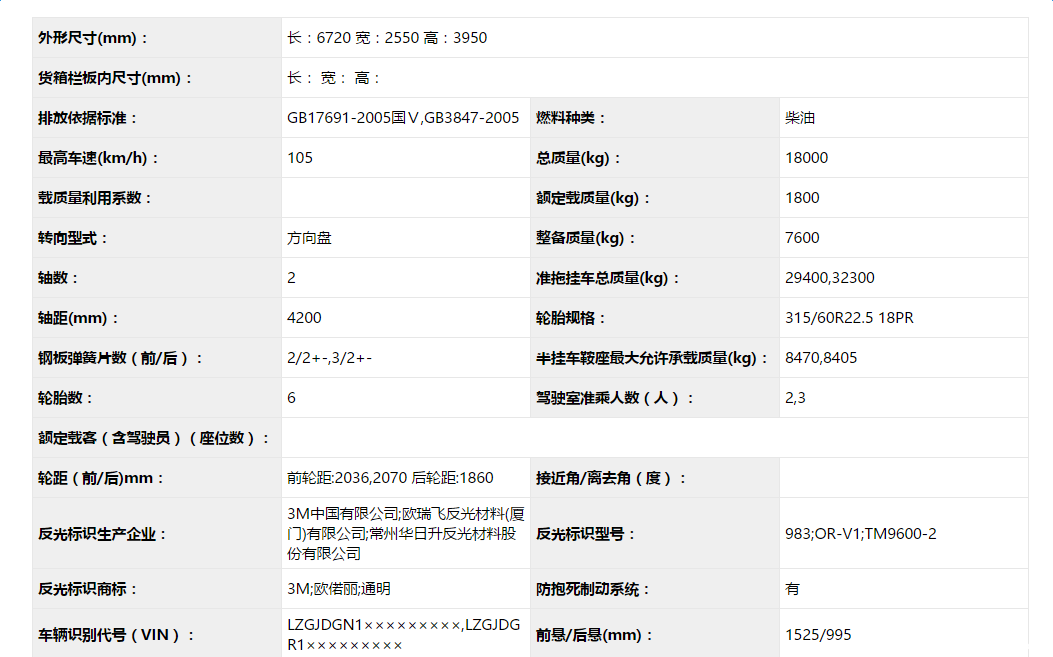Select reflective model value 983;OR-V1;TM9600-2
The image size is (1053, 657).
860,534
